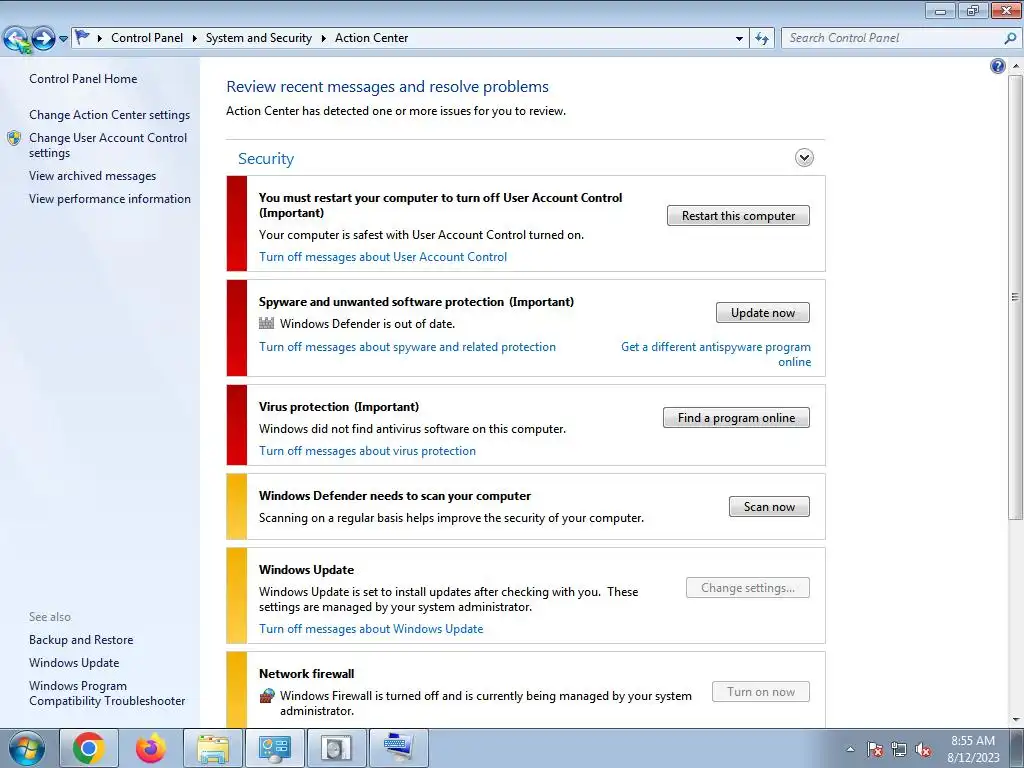Screen dimensions: 1024x768
Task: Expand the arrow before Control Panel breadcrumb
Action: [x=100, y=39]
